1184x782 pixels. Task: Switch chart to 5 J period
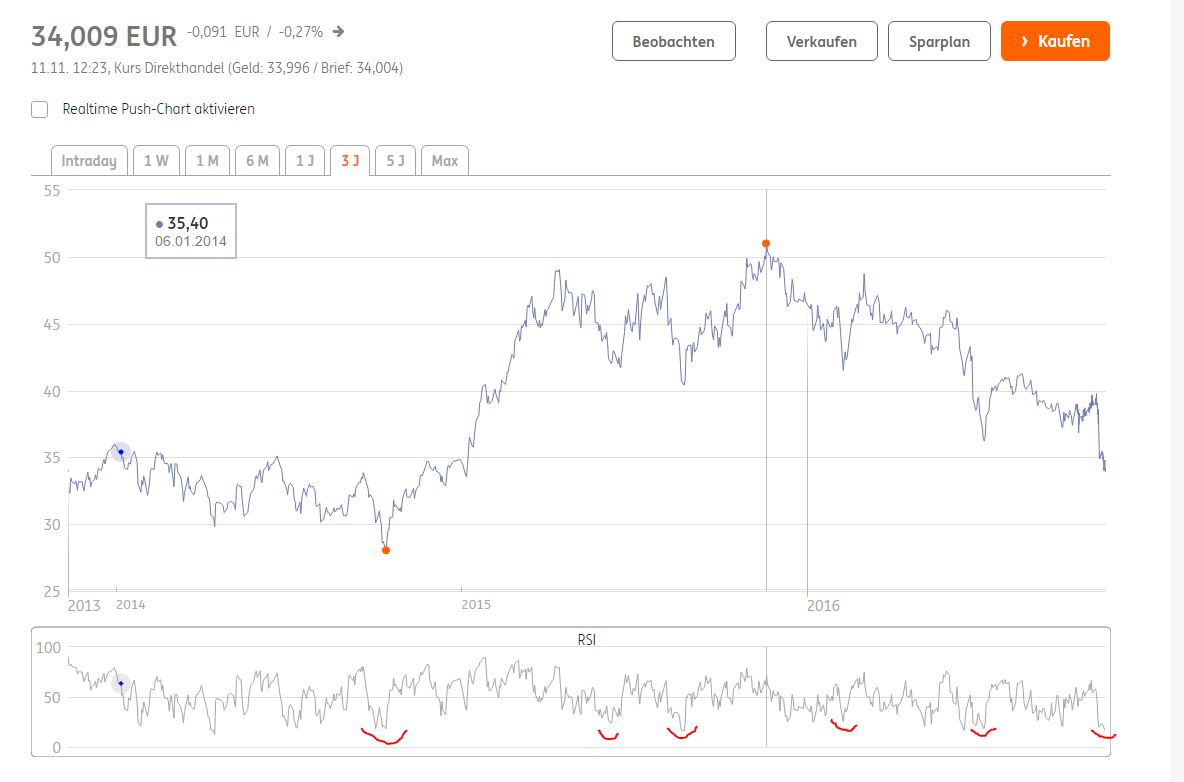(x=396, y=161)
